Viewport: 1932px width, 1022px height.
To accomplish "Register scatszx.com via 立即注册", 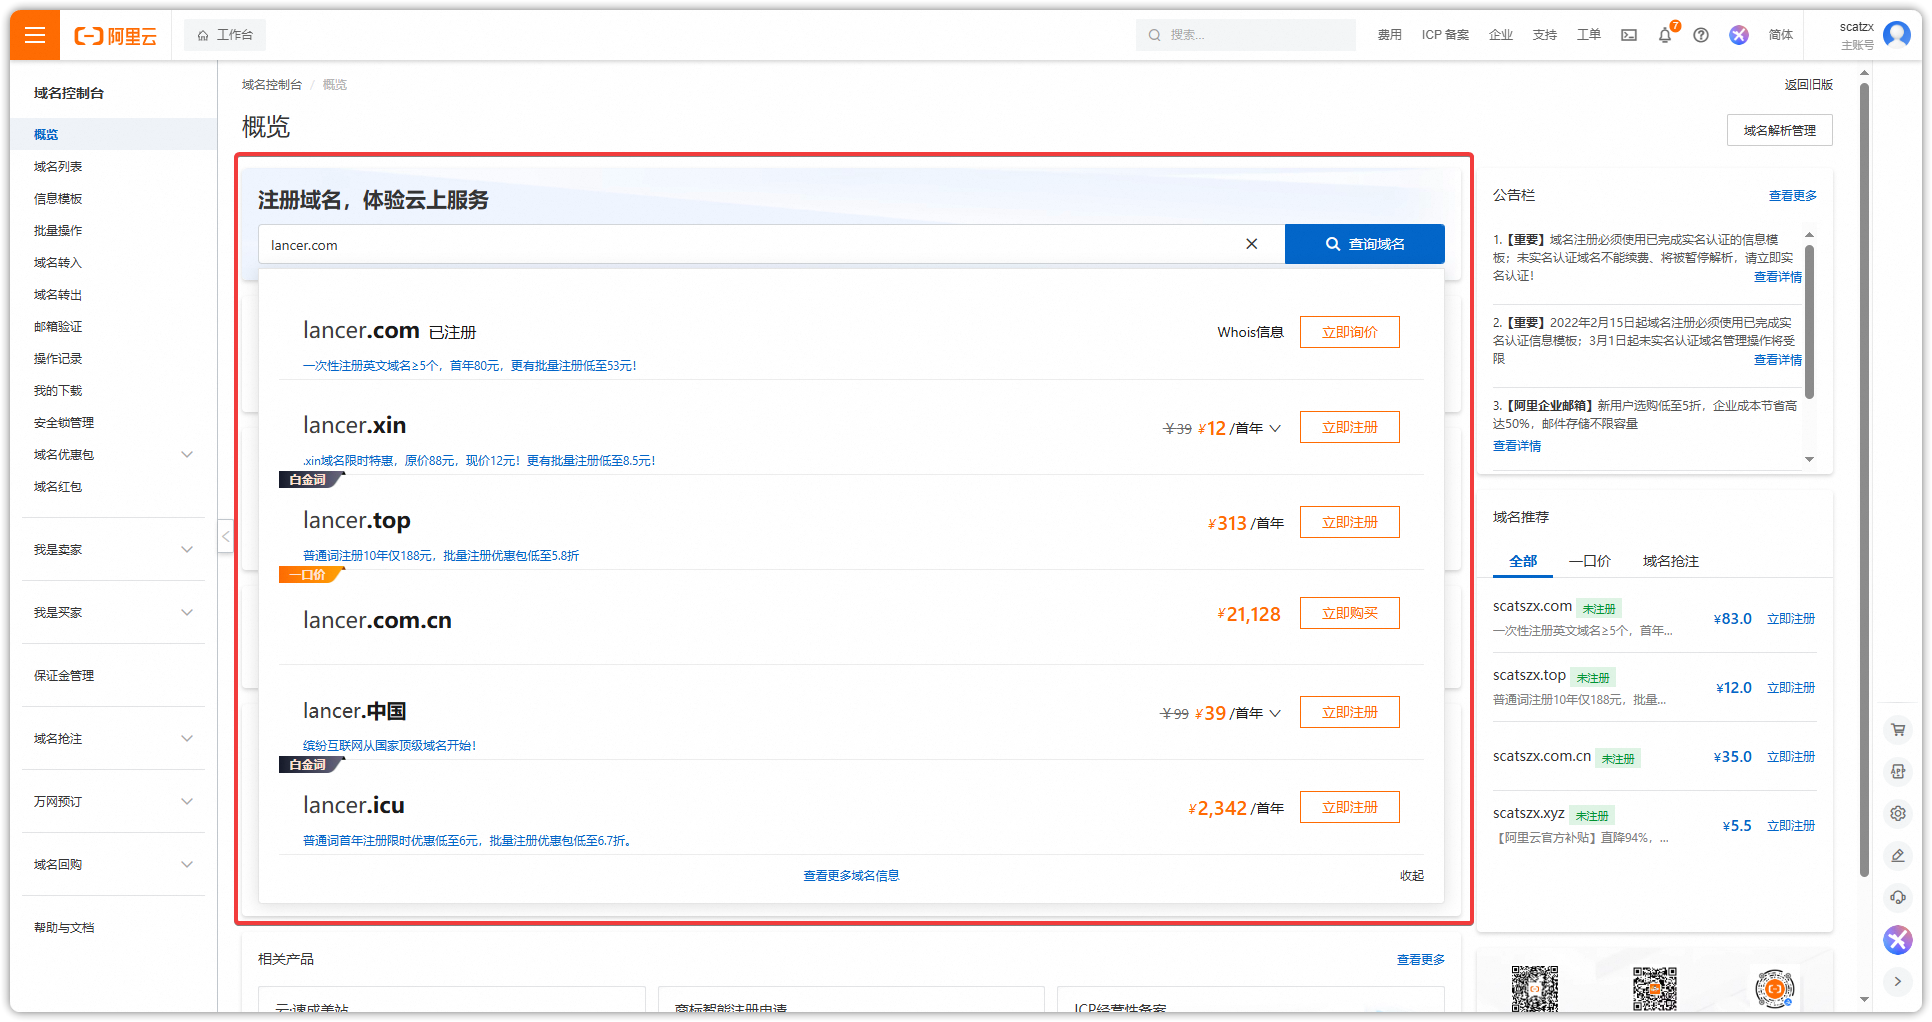I will (x=1791, y=619).
